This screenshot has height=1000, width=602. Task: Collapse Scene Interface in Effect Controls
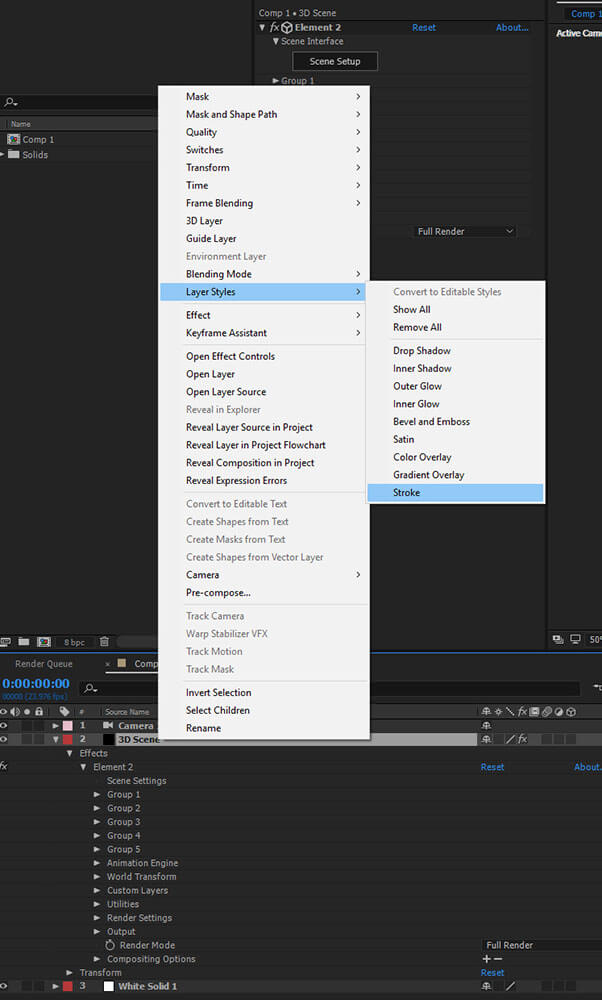coord(275,41)
